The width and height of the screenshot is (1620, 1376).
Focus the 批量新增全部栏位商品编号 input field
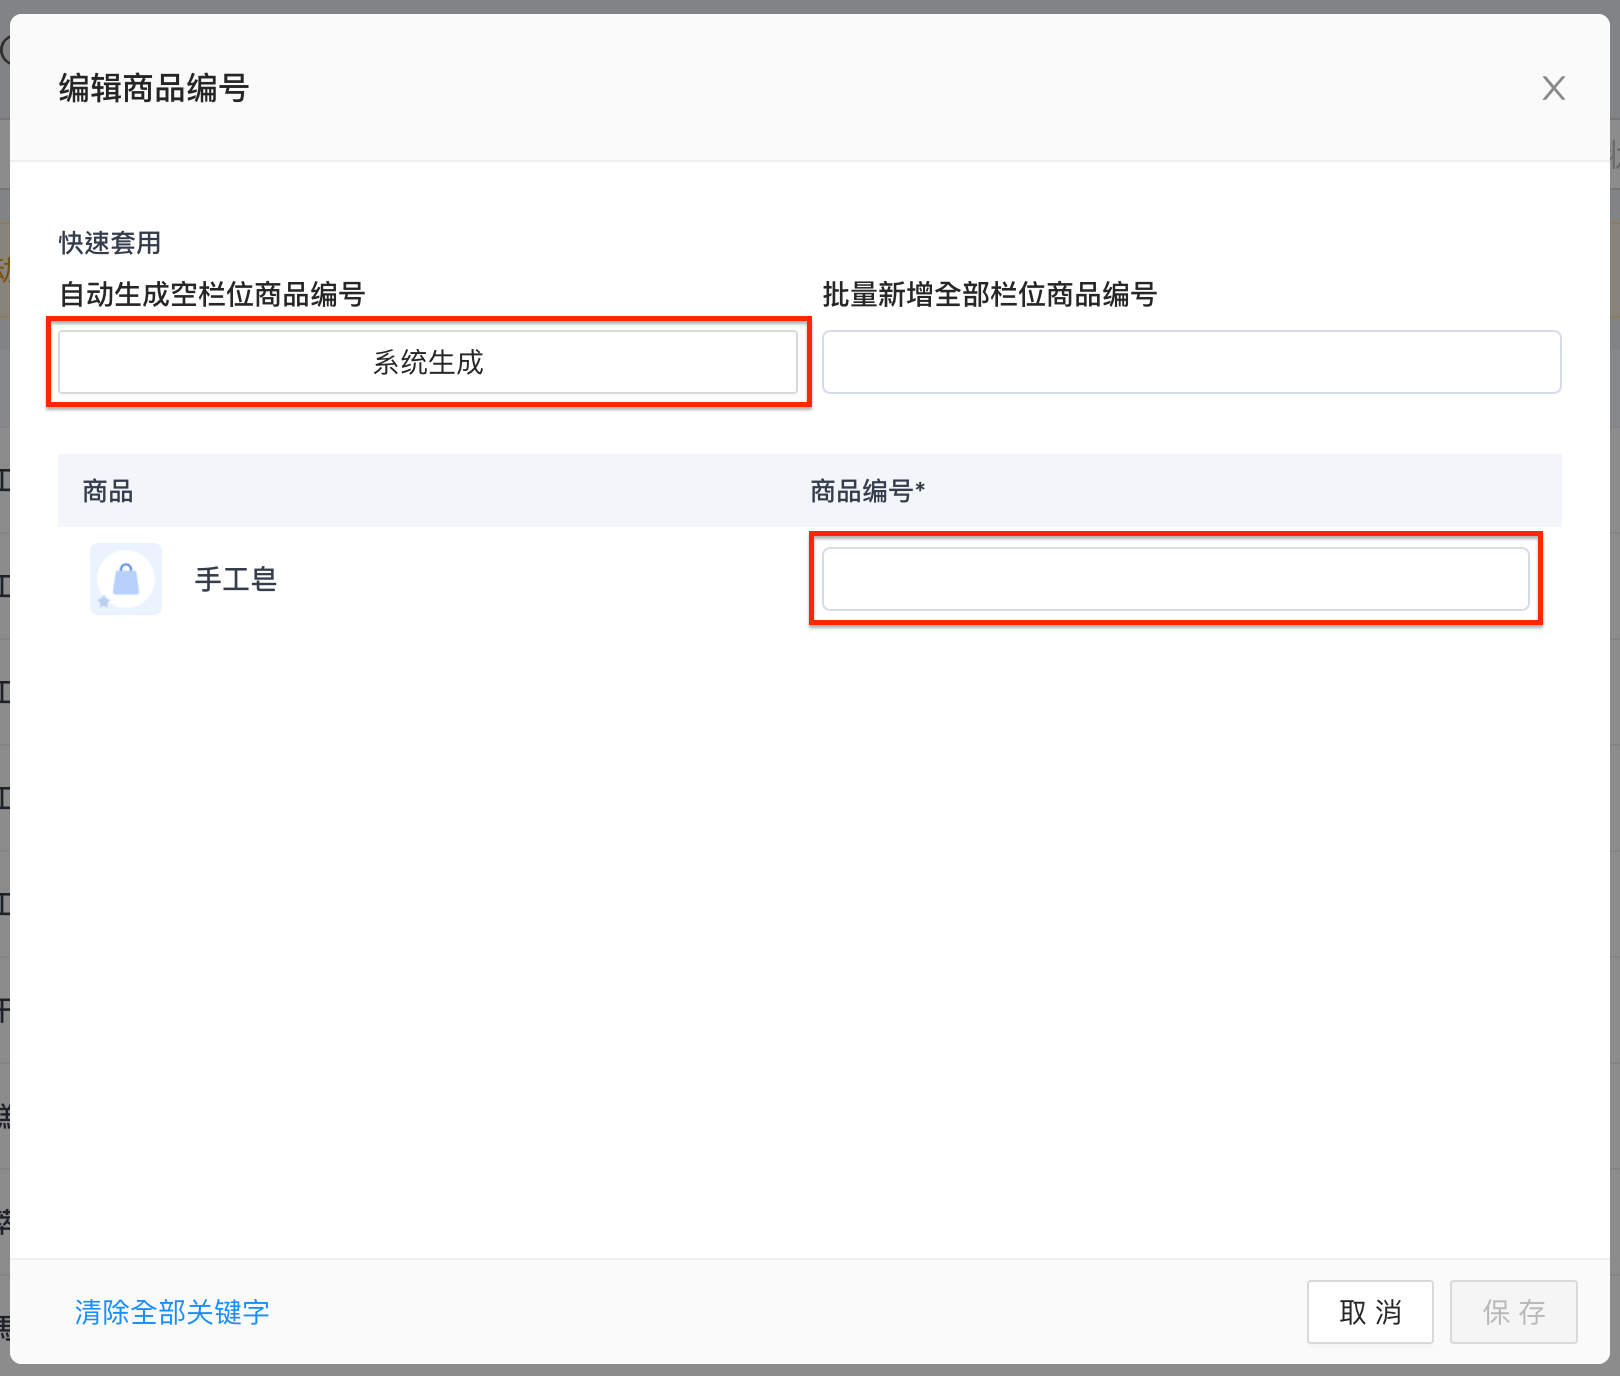[x=1191, y=362]
